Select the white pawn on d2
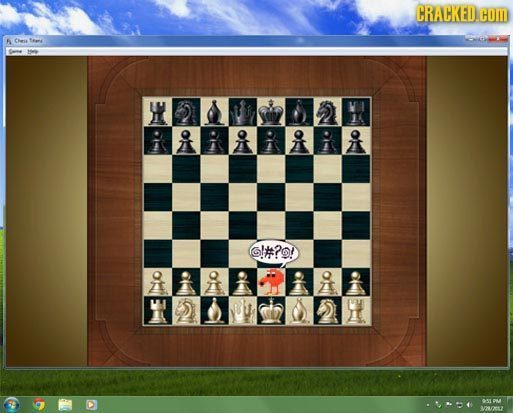The width and height of the screenshot is (513, 413). point(243,283)
